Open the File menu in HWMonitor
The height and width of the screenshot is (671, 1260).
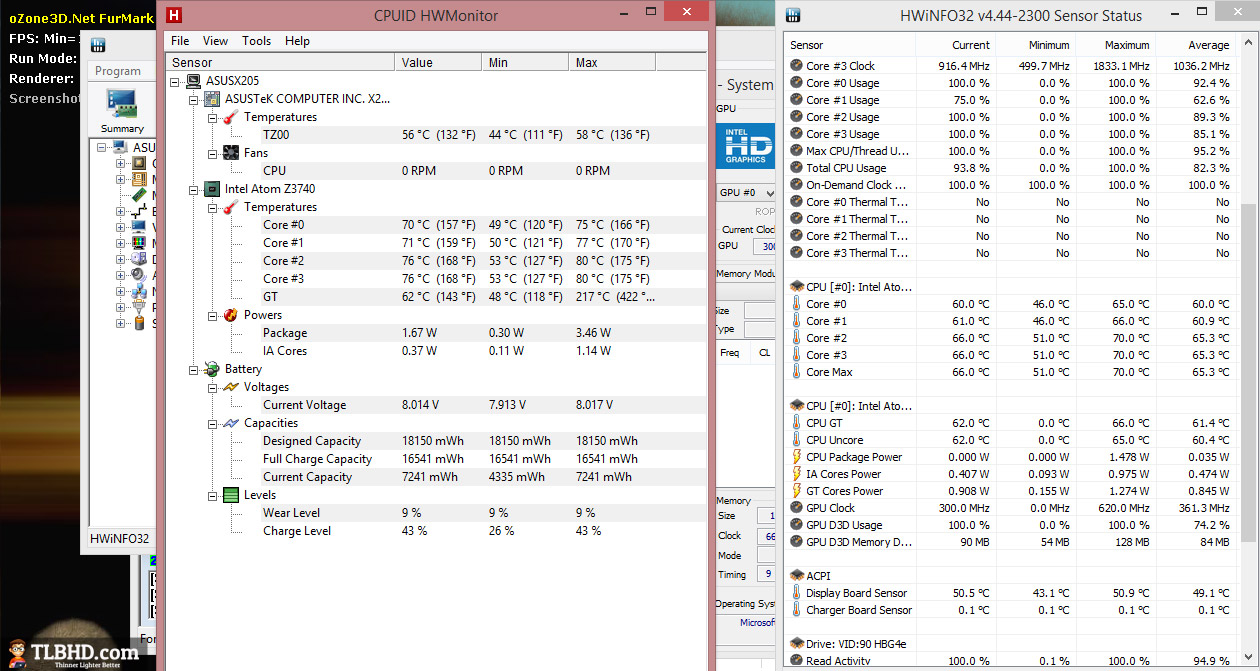tap(180, 41)
